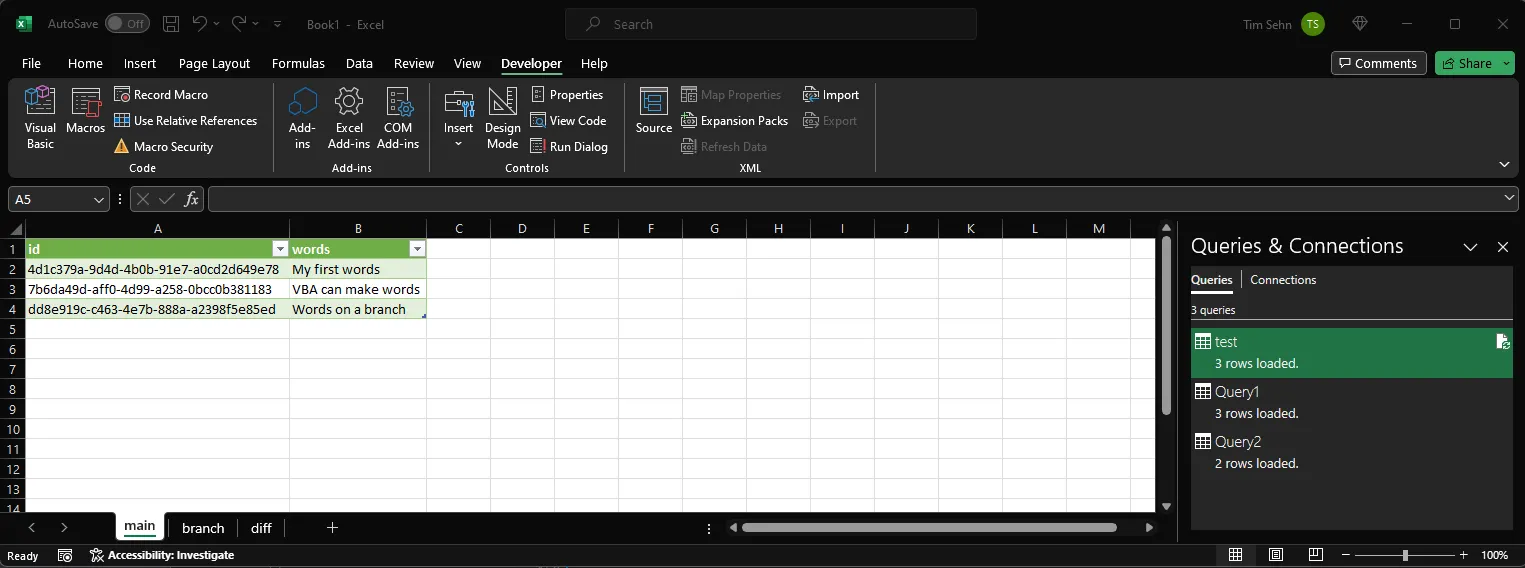Switch to the branch sheet tab
The width and height of the screenshot is (1525, 568).
pyautogui.click(x=203, y=528)
